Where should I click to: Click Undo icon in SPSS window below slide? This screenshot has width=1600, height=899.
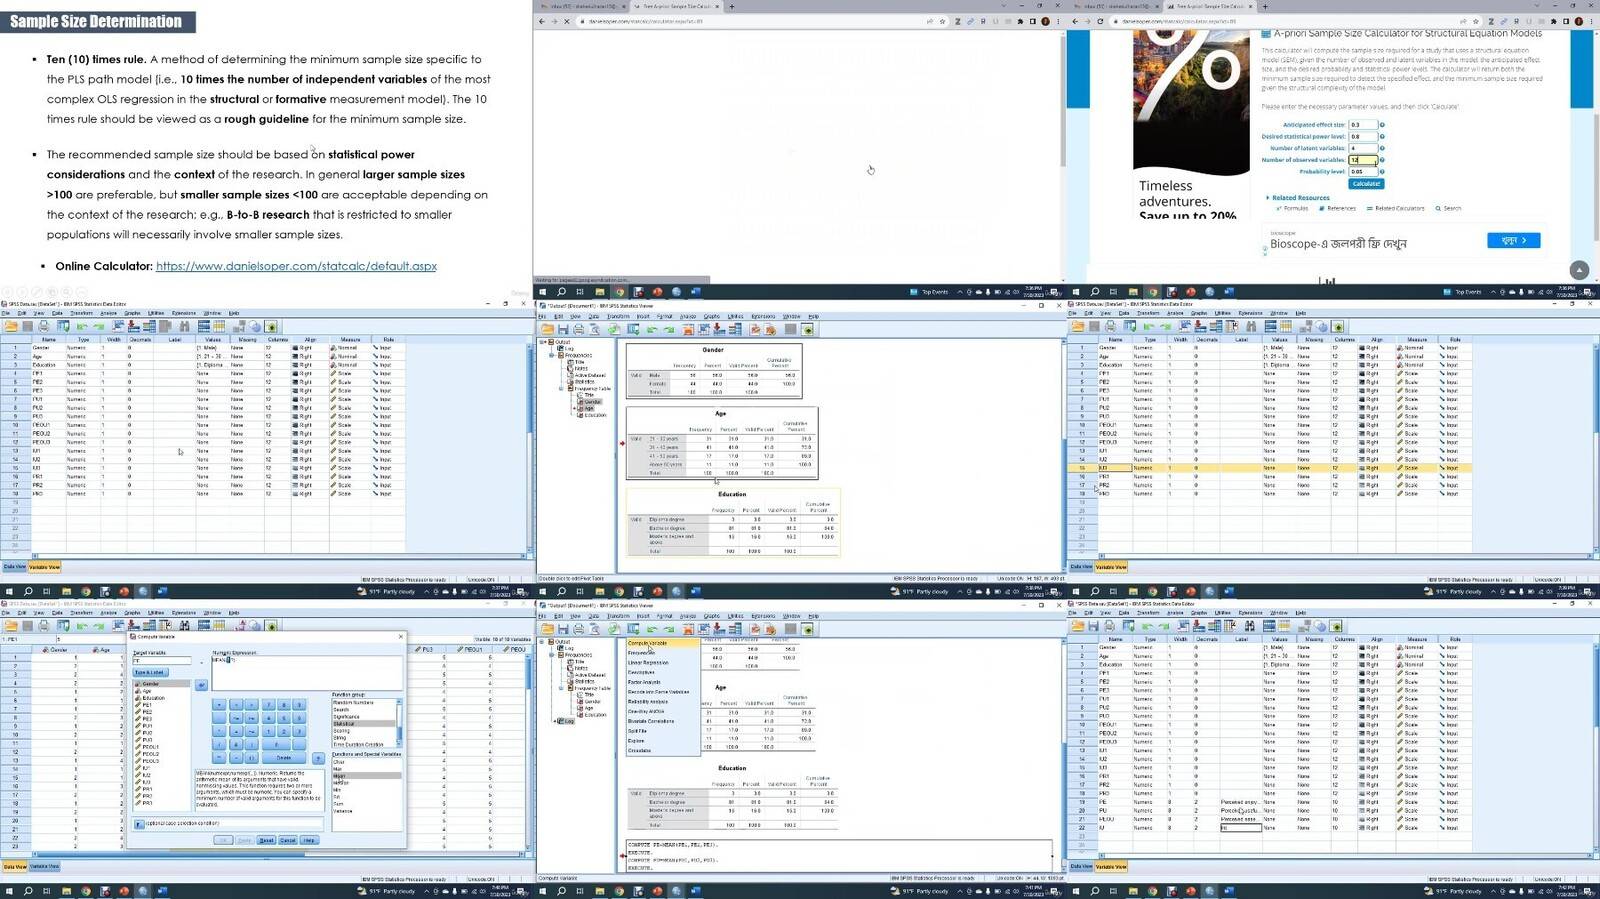(82, 326)
